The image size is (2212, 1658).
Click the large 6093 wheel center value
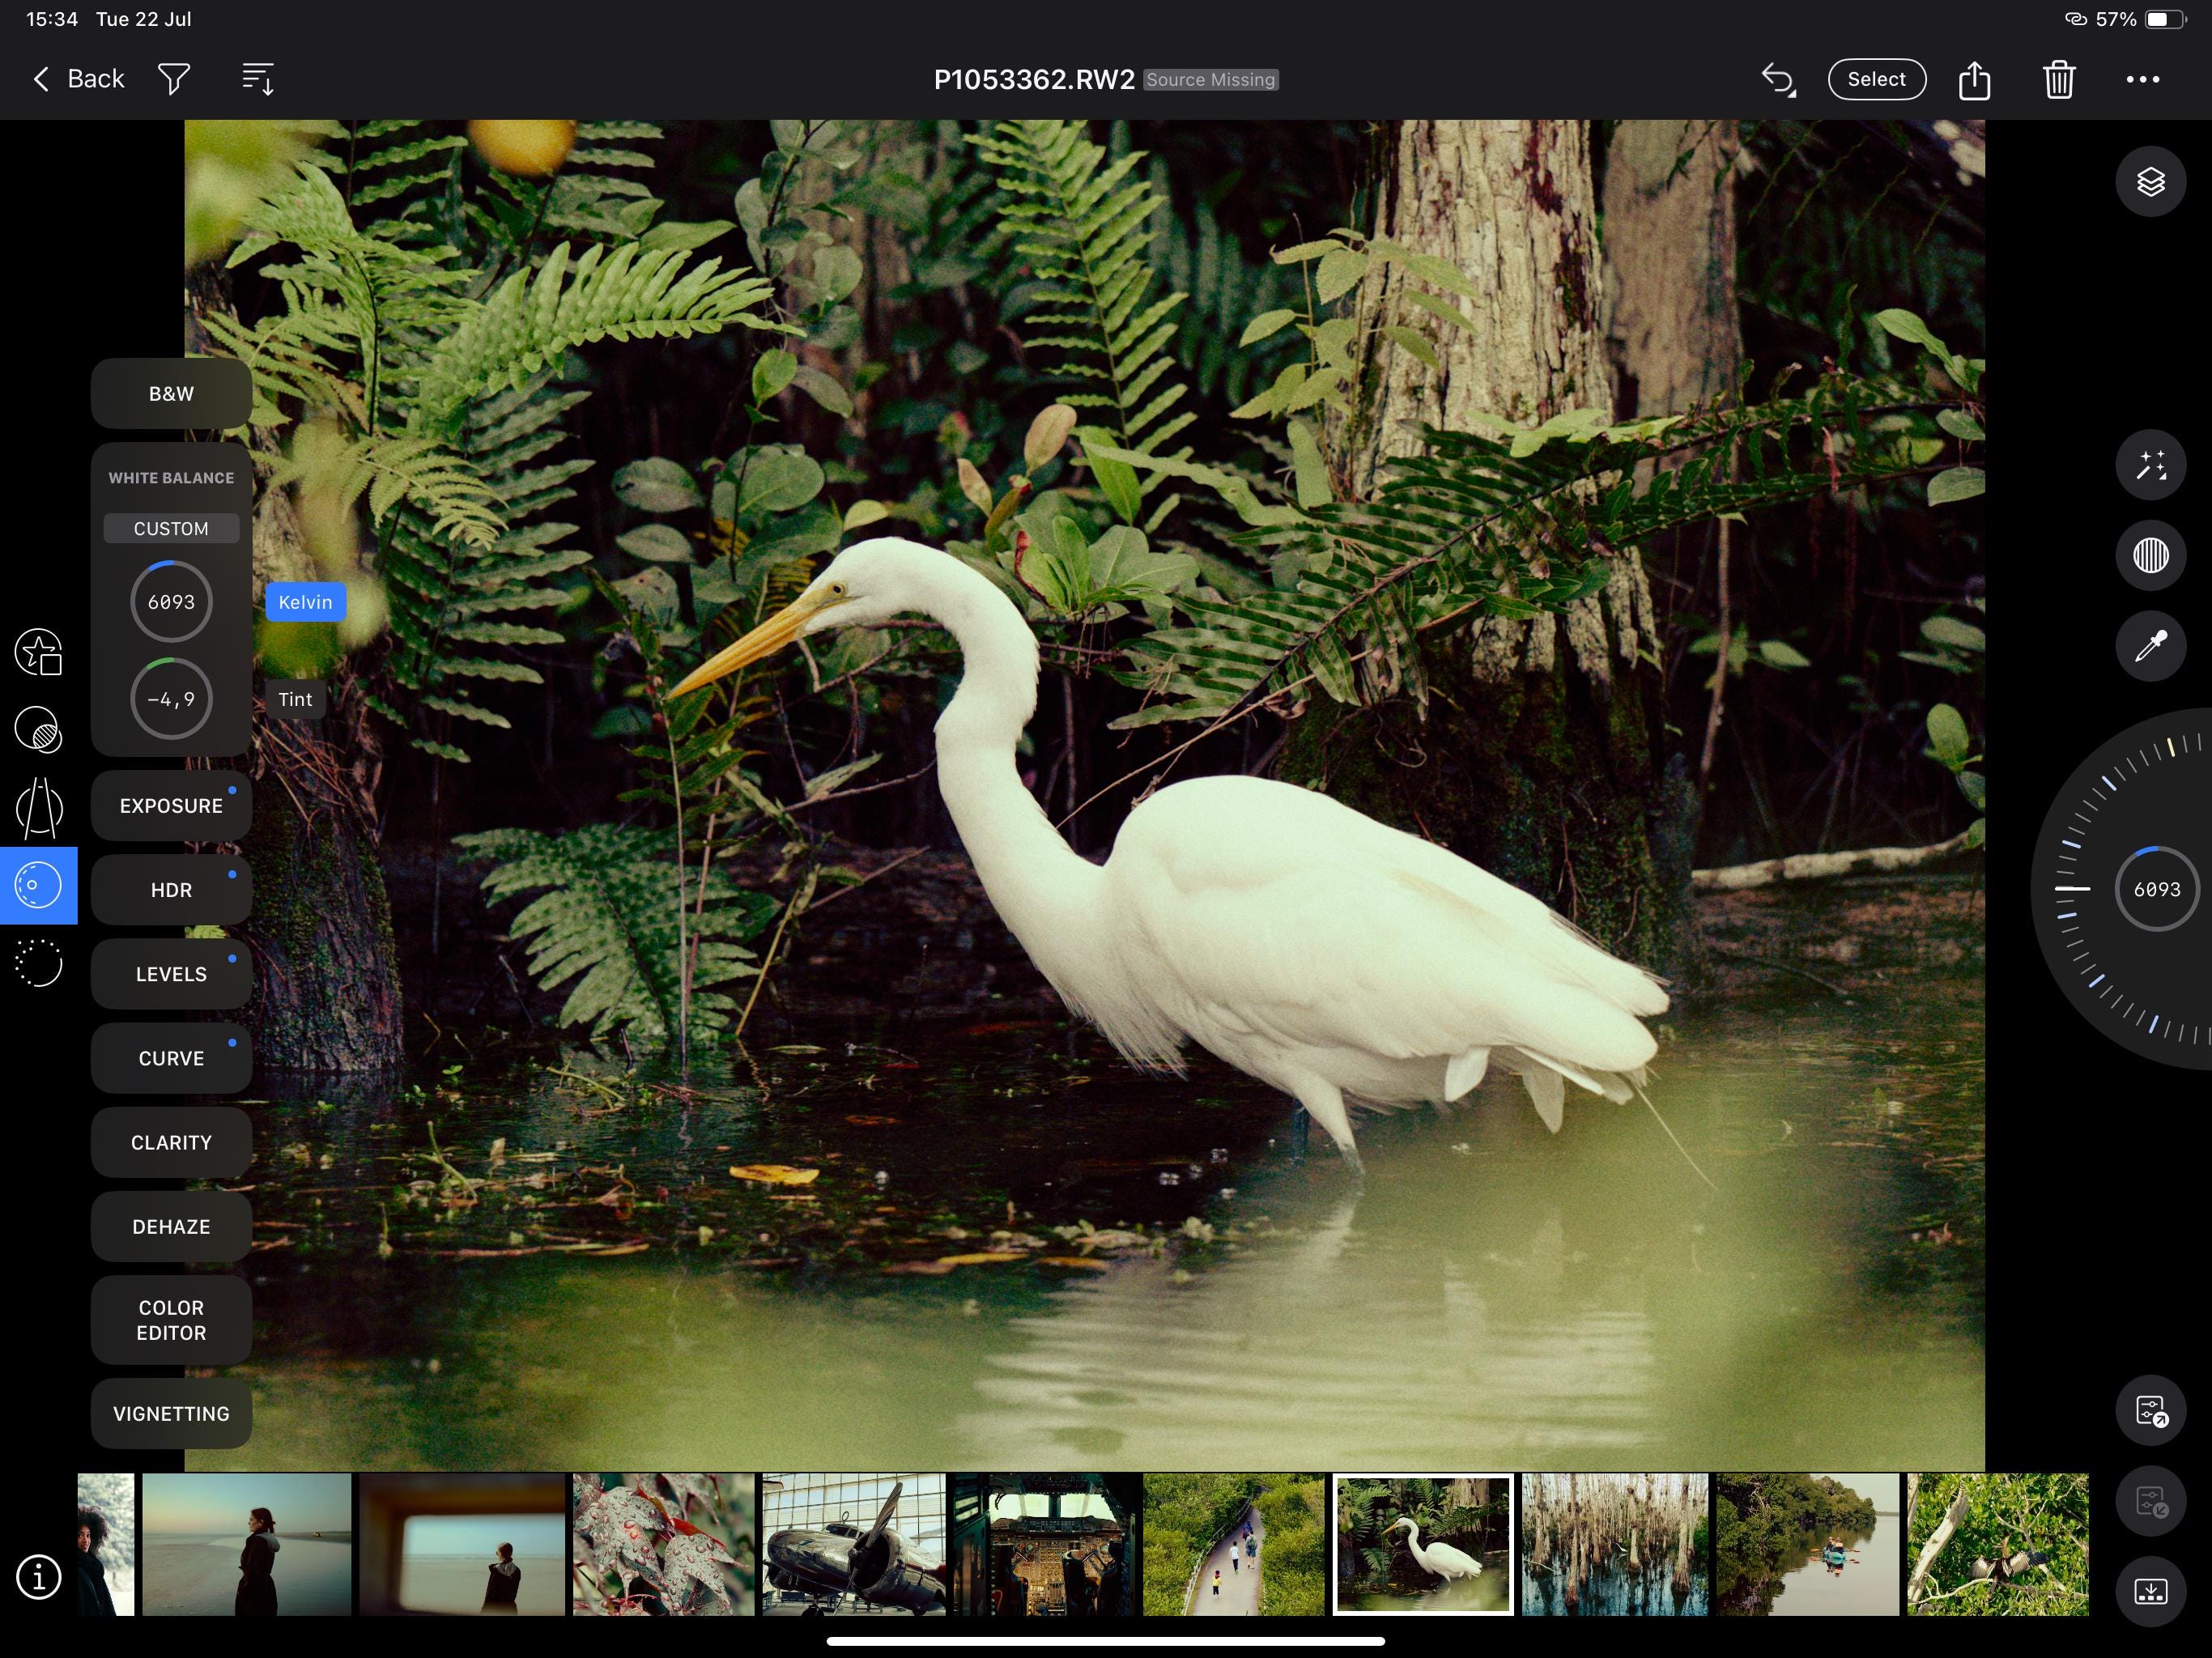pos(2156,889)
